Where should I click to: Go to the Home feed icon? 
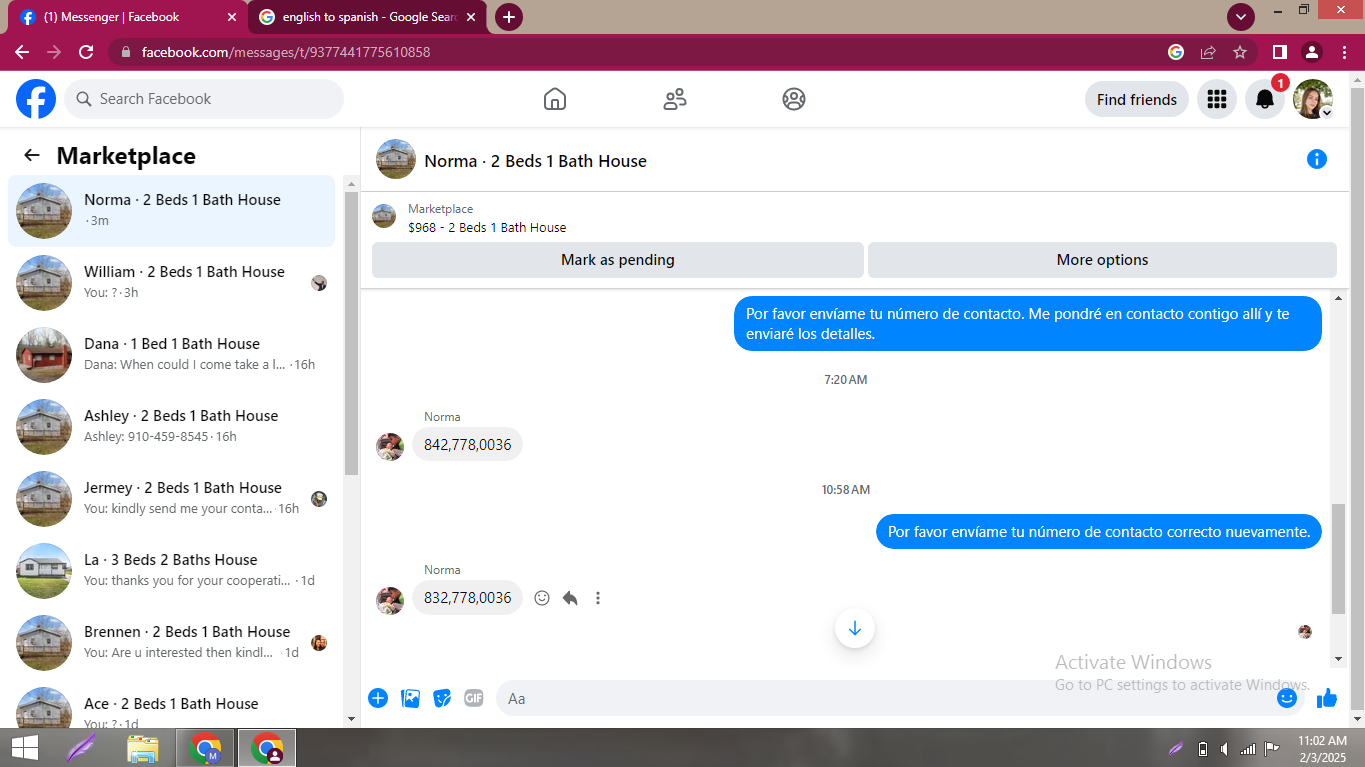click(555, 99)
